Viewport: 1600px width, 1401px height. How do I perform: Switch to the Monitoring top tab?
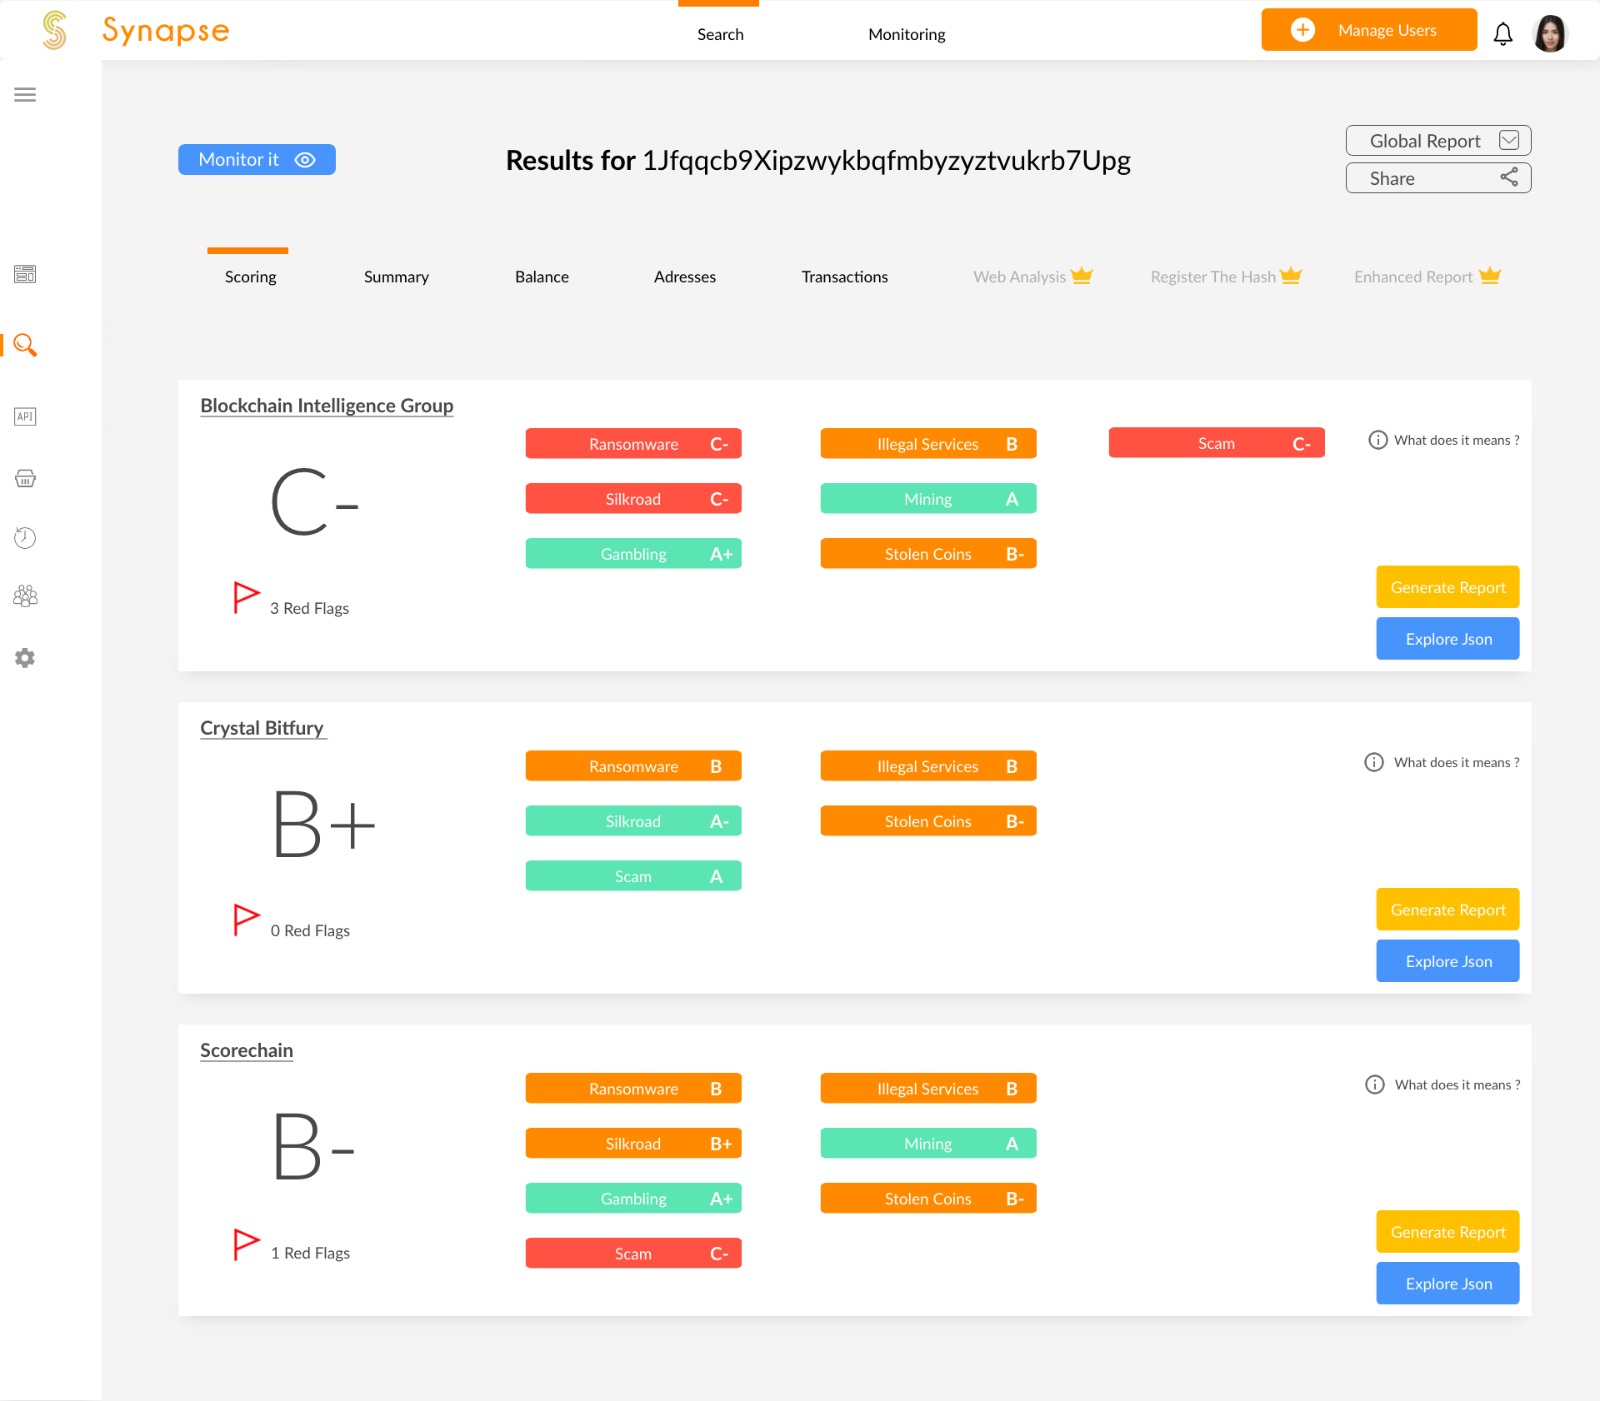907,34
